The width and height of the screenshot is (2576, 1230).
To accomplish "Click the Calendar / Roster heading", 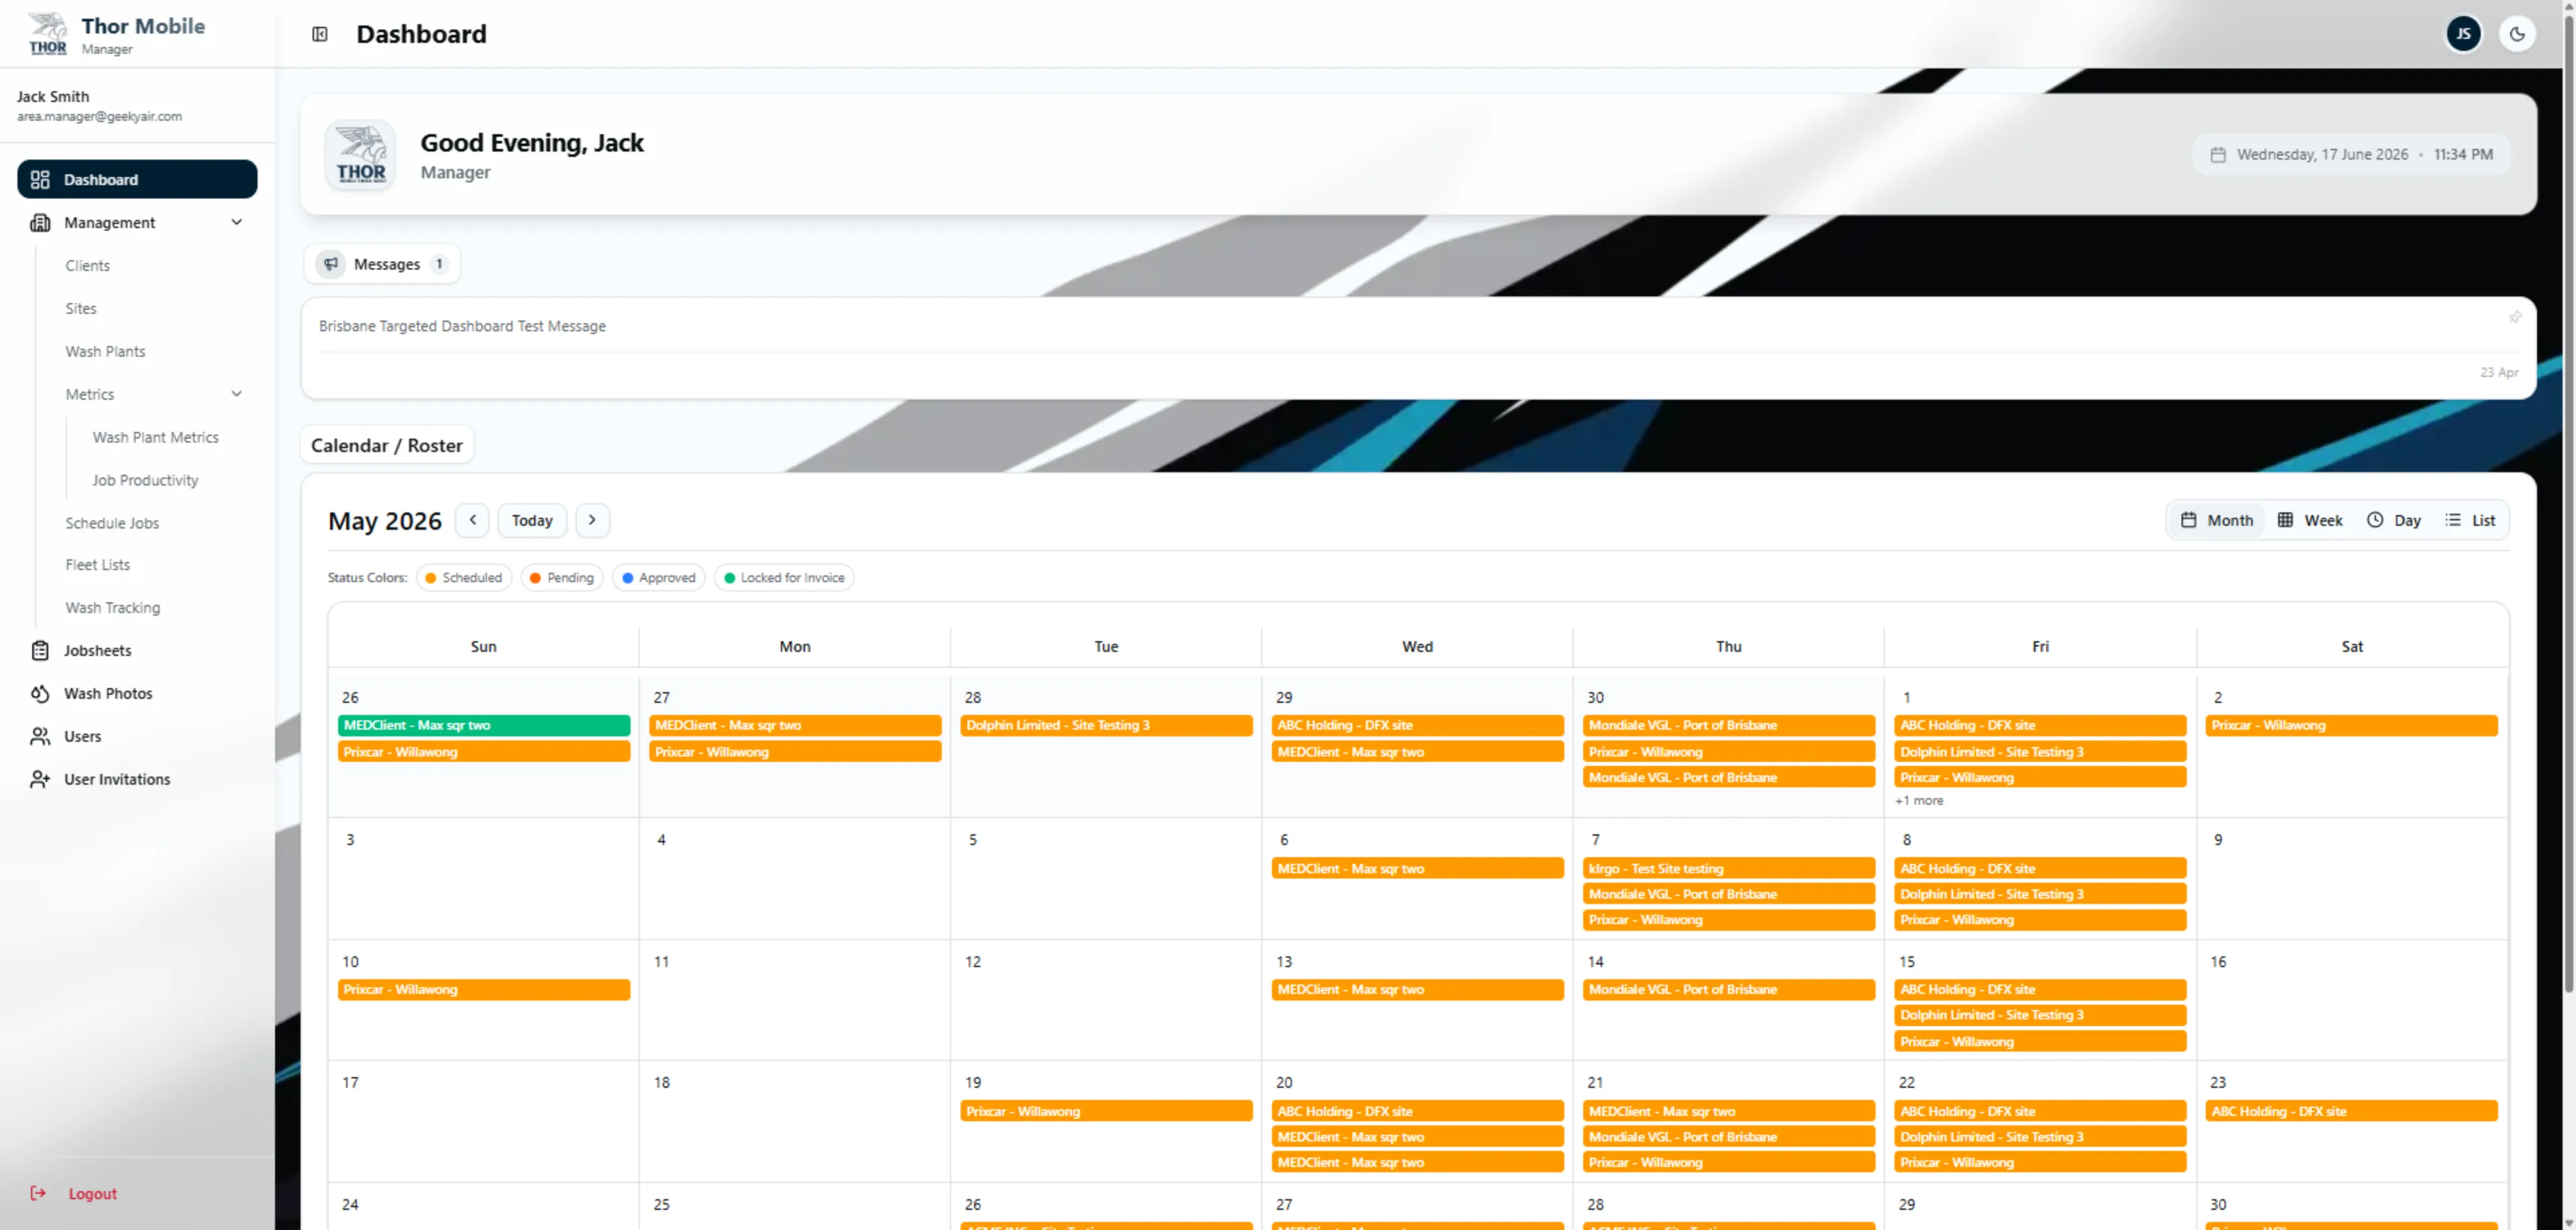I will [x=387, y=445].
